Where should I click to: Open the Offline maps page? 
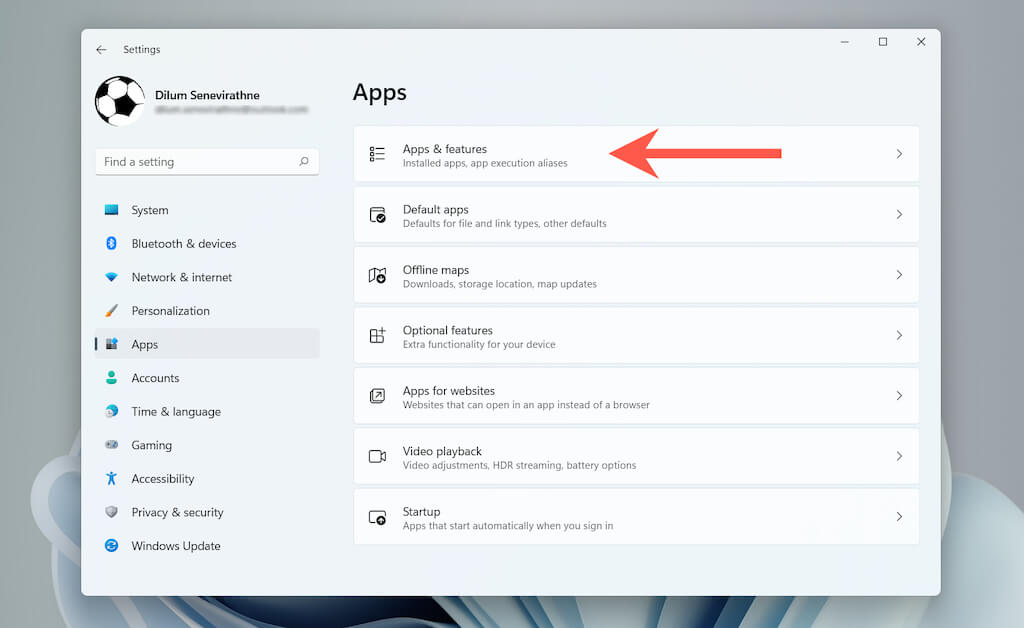coord(636,275)
